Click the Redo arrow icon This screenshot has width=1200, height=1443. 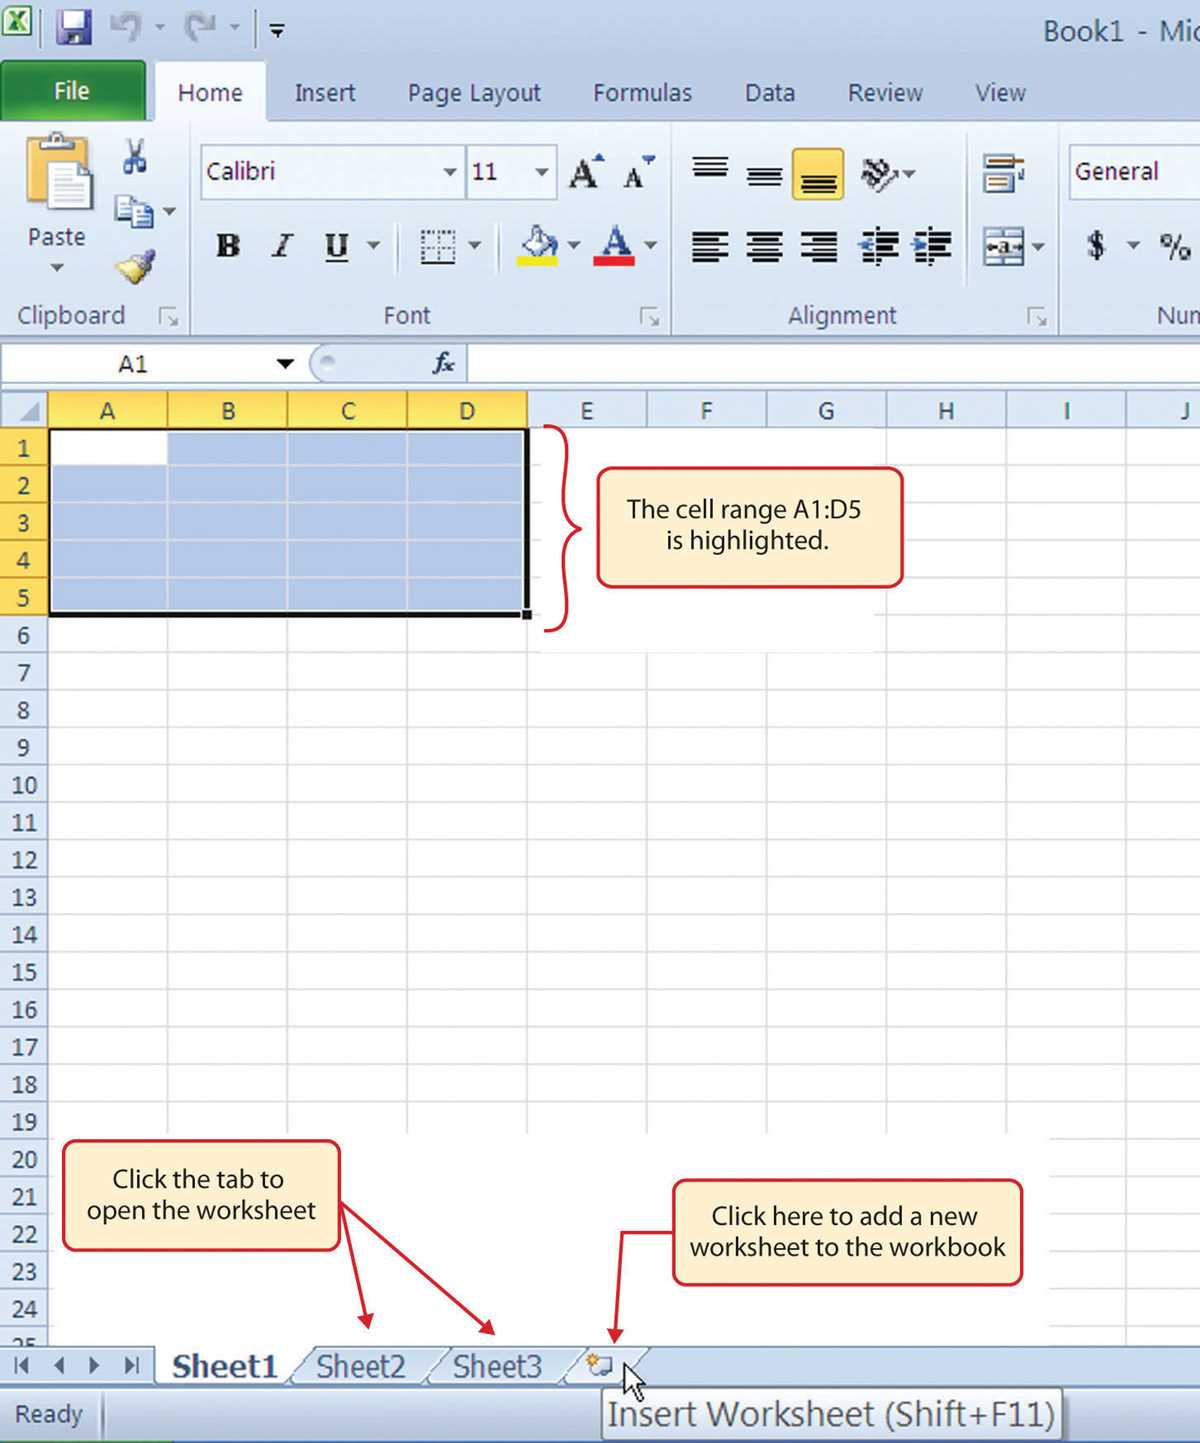(x=200, y=27)
